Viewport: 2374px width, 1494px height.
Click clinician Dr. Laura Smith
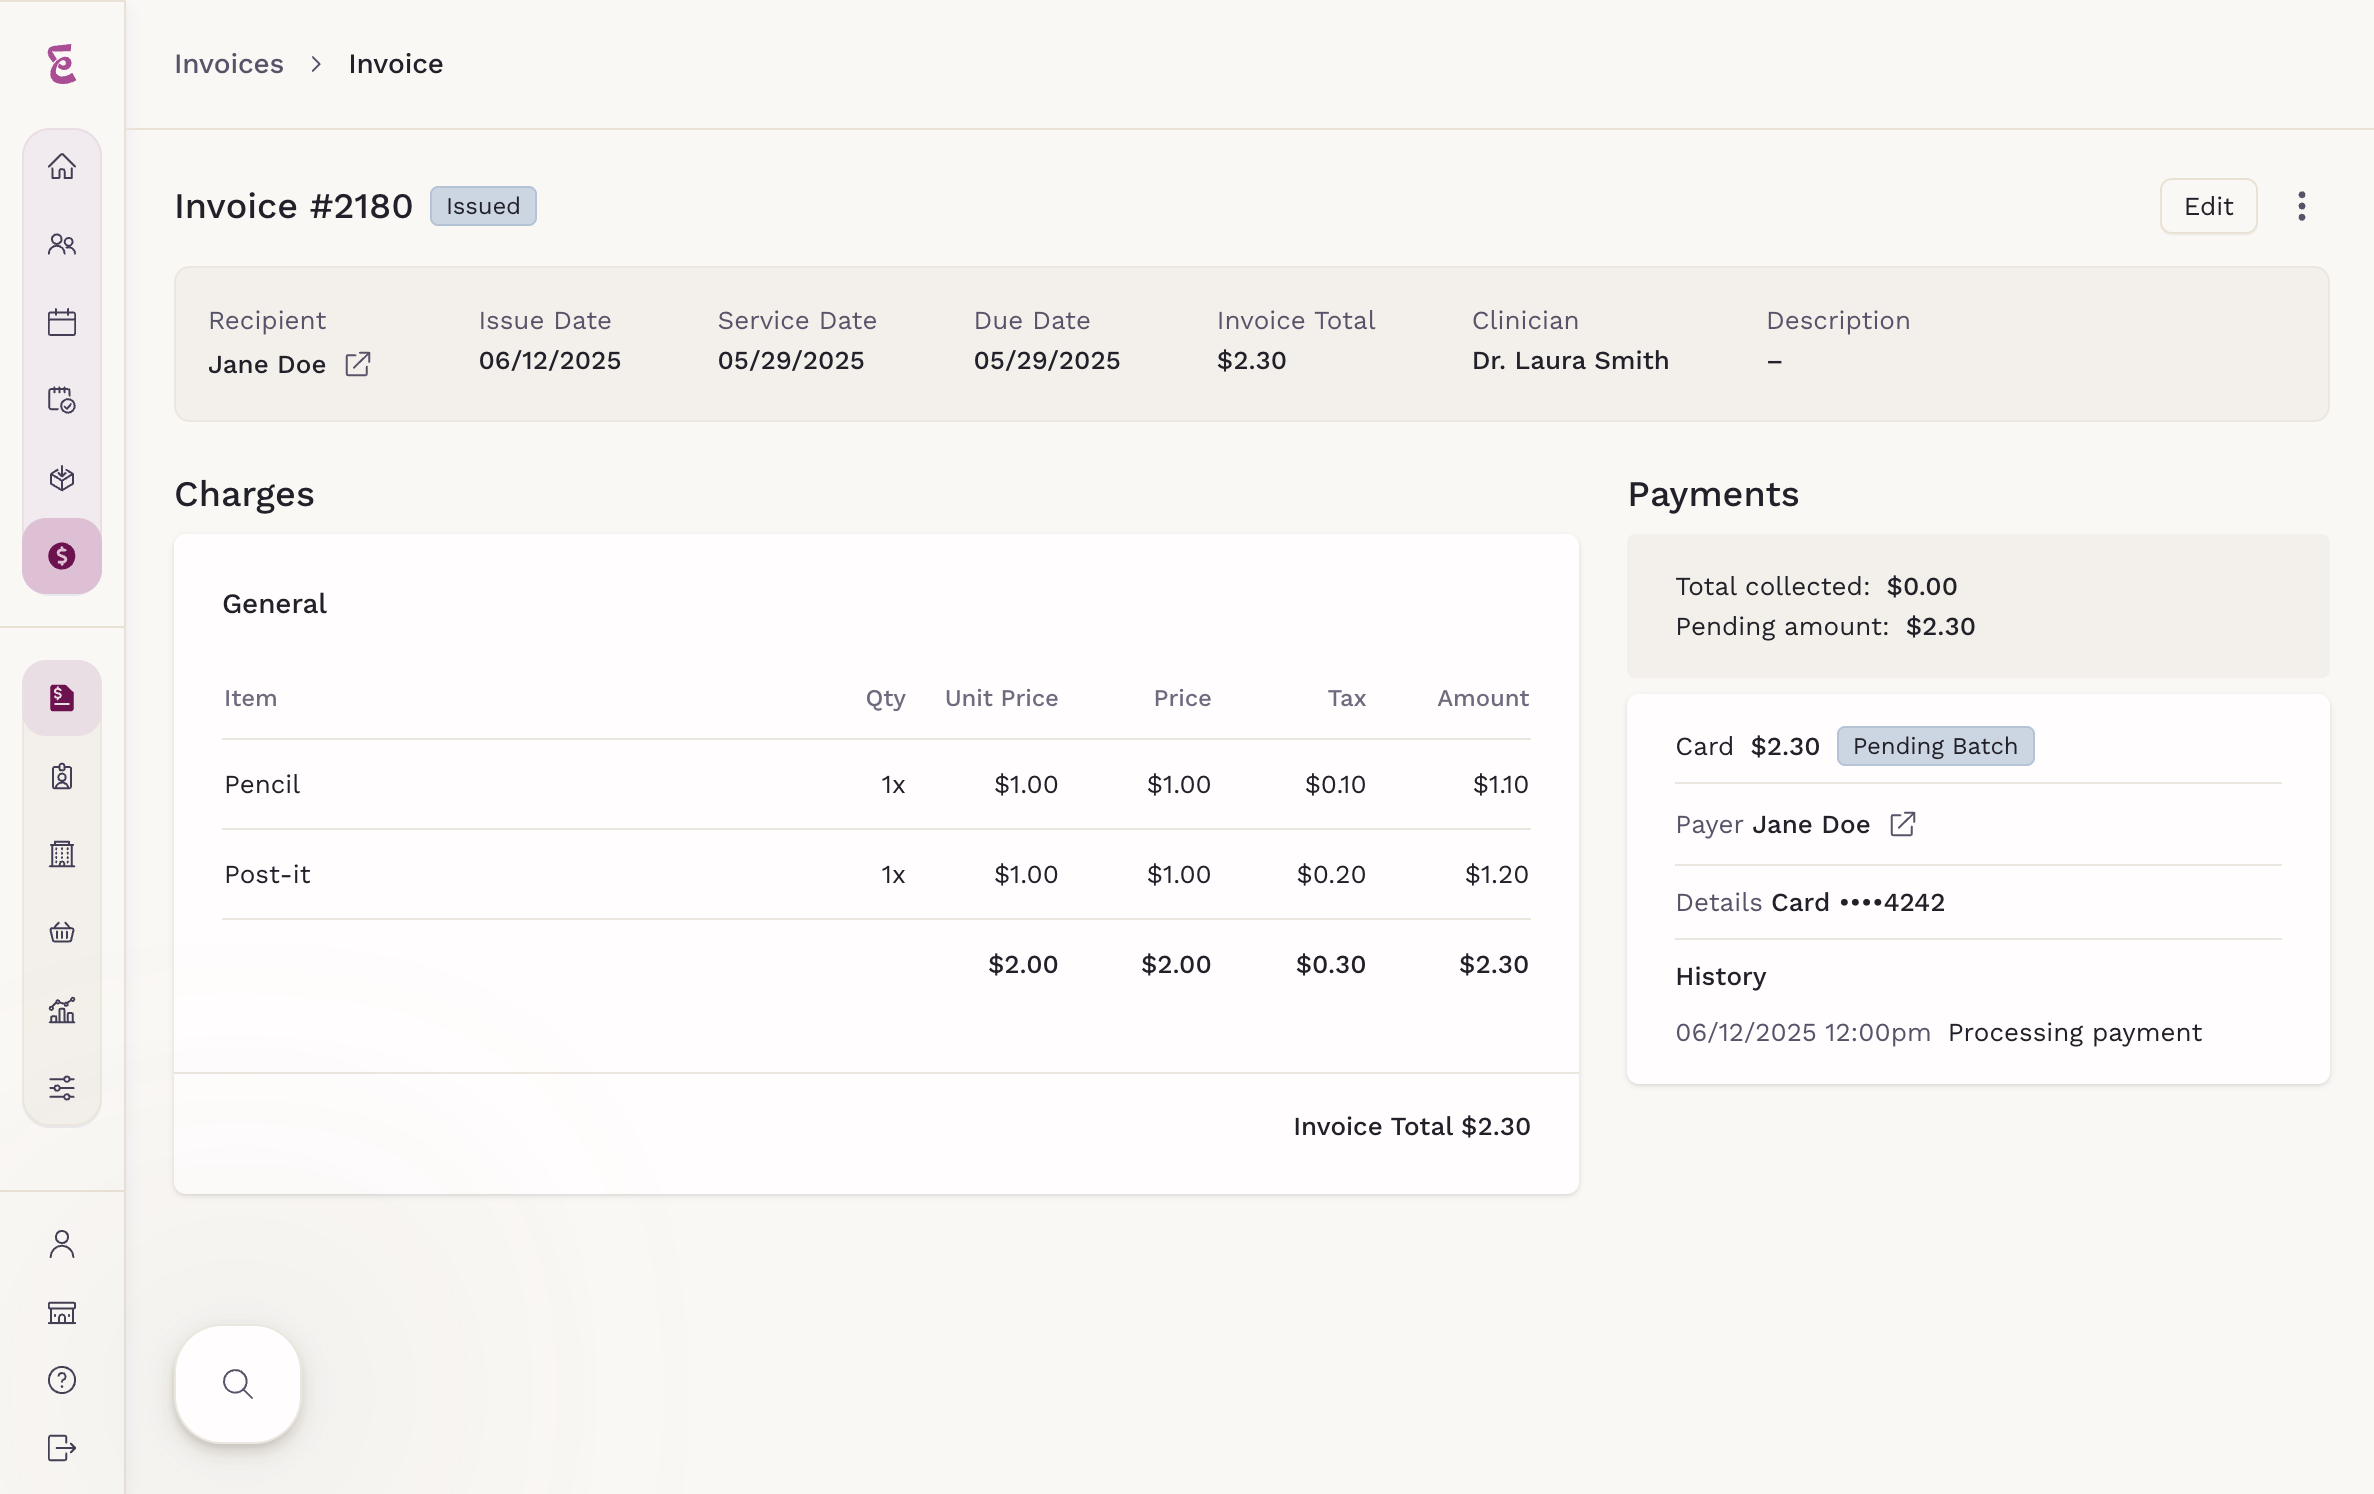click(1570, 360)
